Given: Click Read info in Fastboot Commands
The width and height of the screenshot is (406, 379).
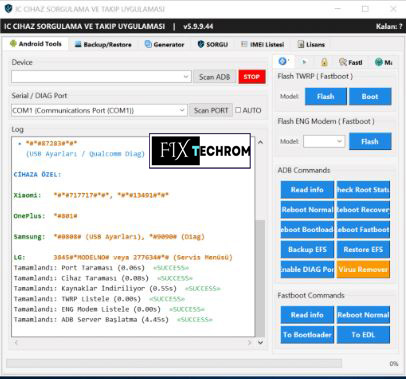Looking at the screenshot, I should tap(307, 315).
